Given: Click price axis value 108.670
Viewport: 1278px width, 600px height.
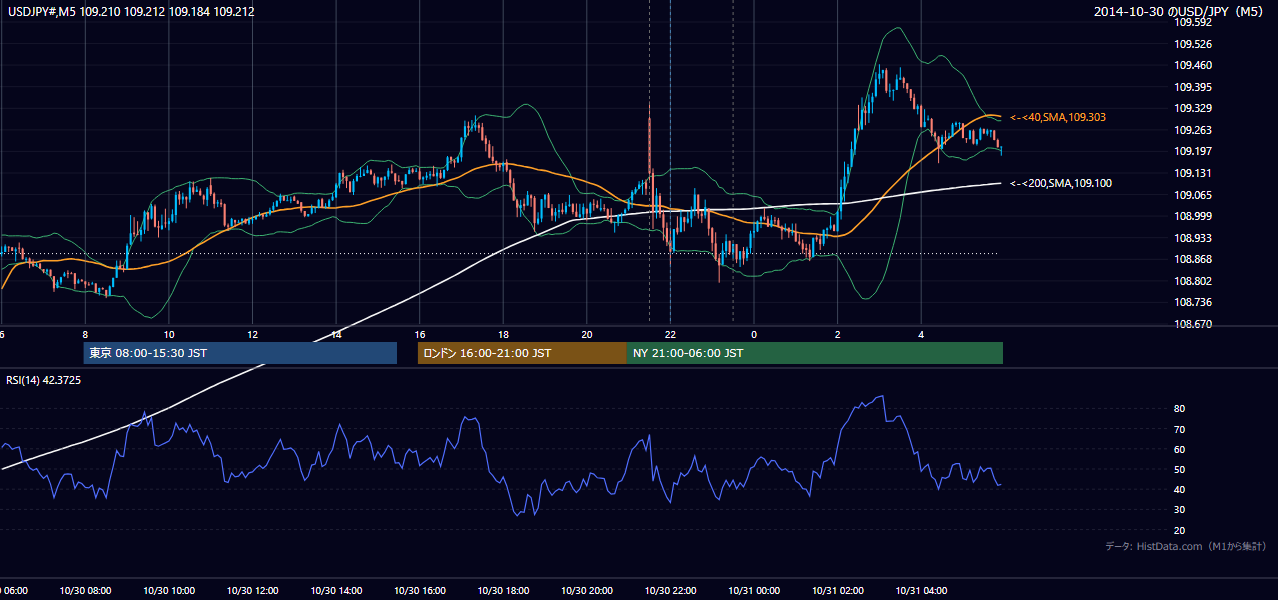Looking at the screenshot, I should coord(1192,324).
